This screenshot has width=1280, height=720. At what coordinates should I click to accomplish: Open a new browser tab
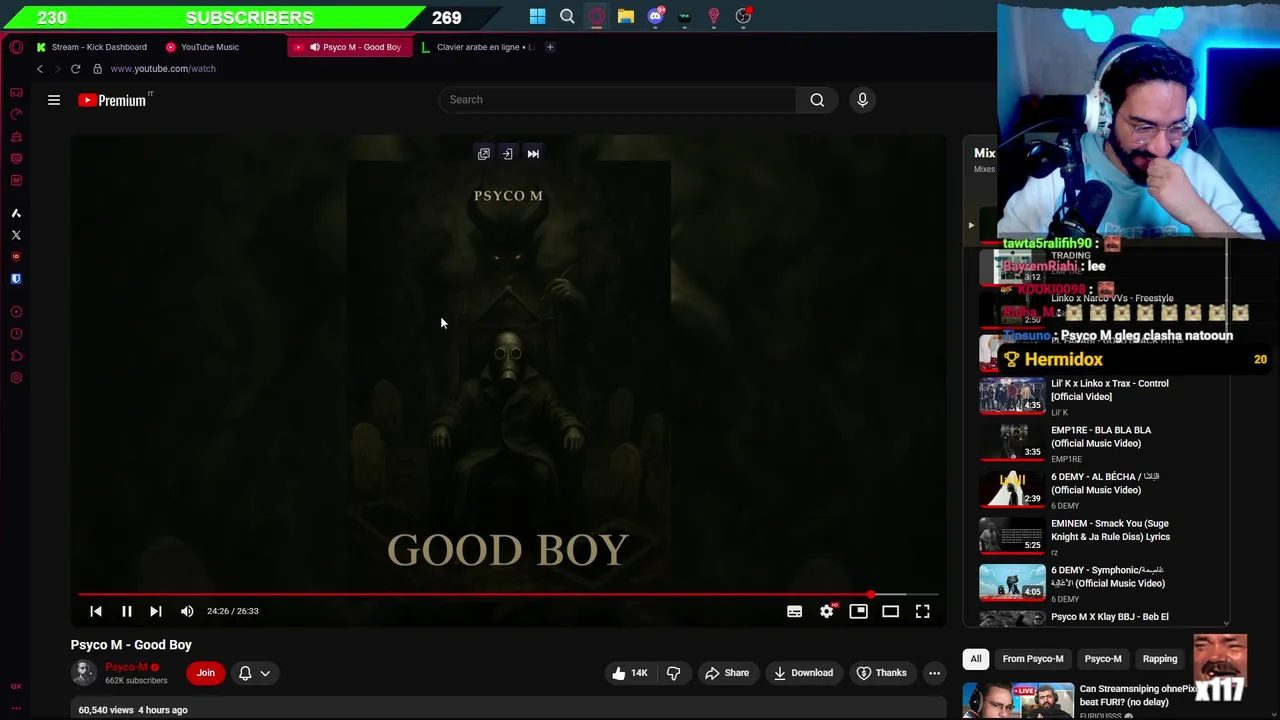click(550, 47)
